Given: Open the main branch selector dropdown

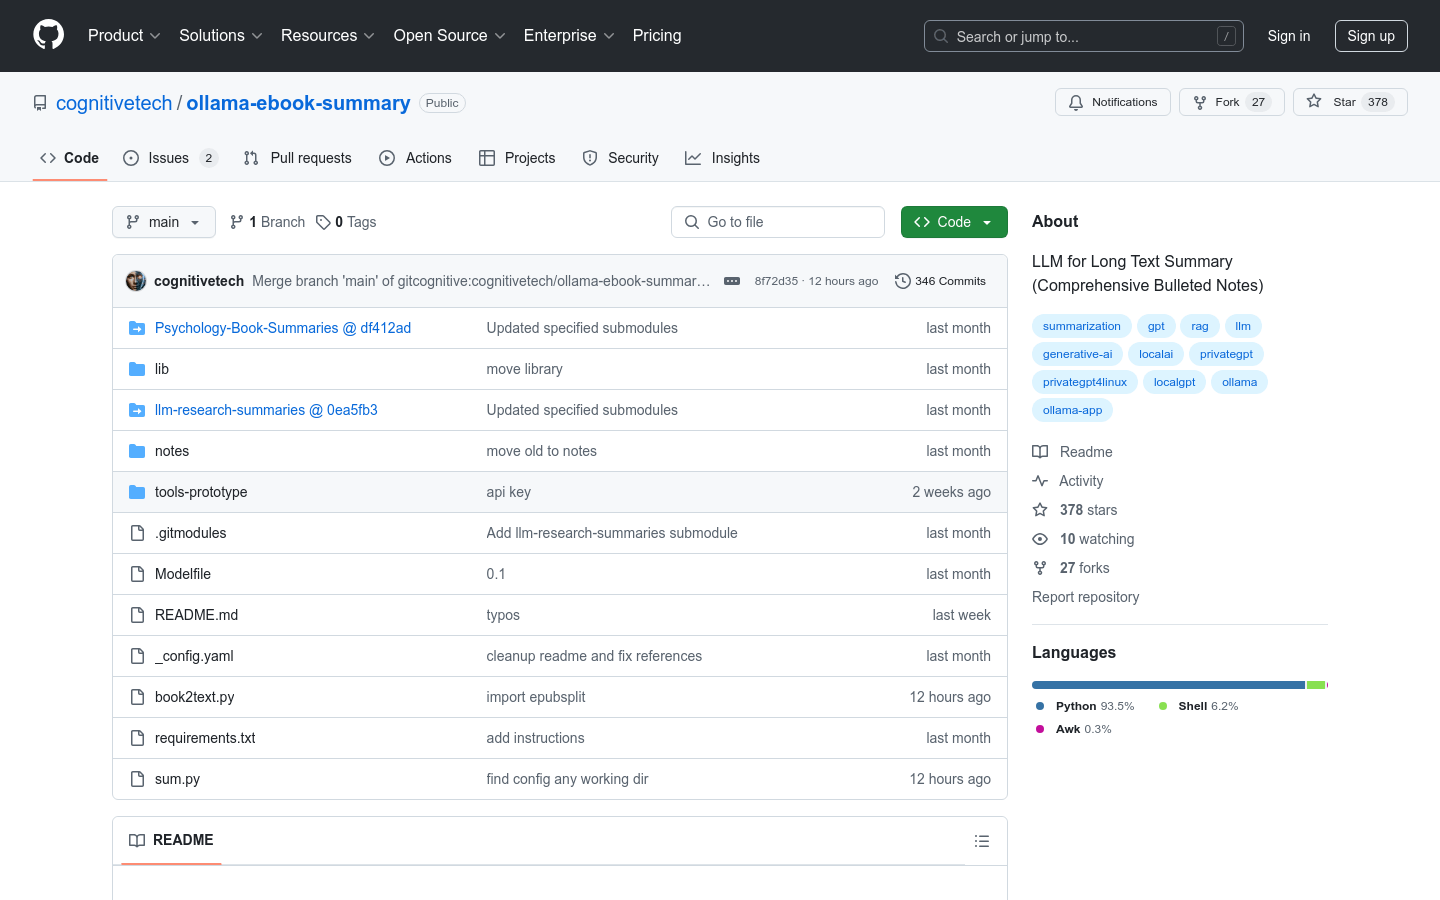Looking at the screenshot, I should [164, 222].
